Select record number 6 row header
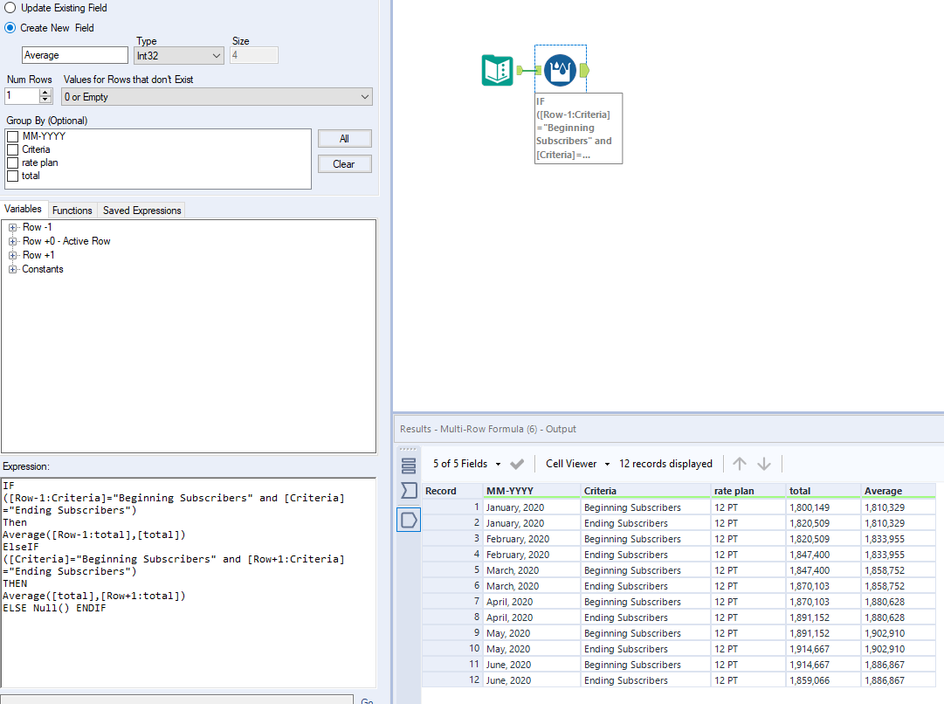Image resolution: width=944 pixels, height=704 pixels. (452, 586)
